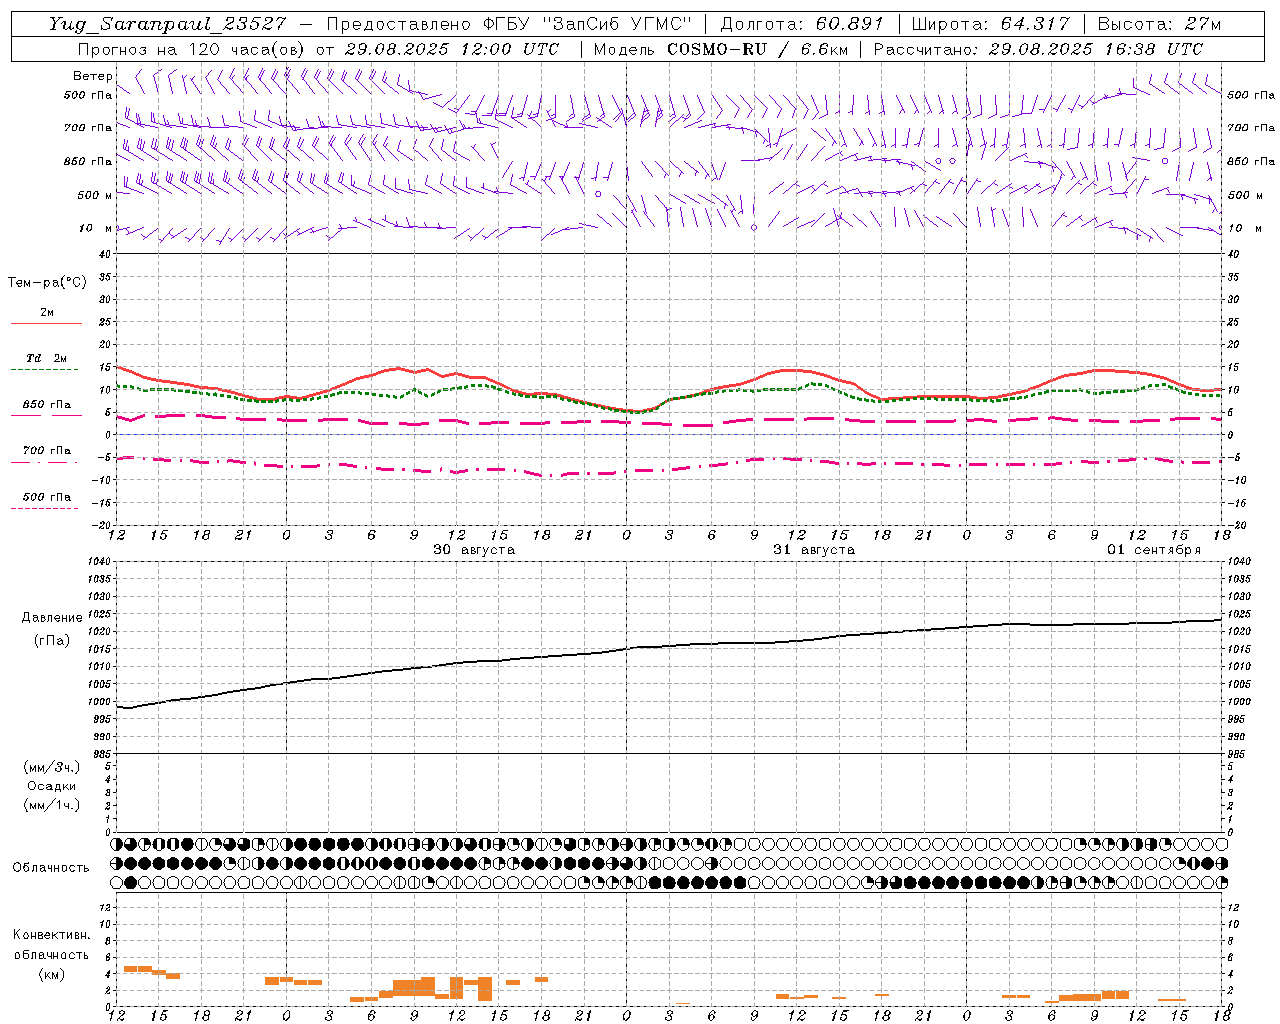Click the 700 гПа temperature legend entry
The image size is (1280, 1024).
47,451
